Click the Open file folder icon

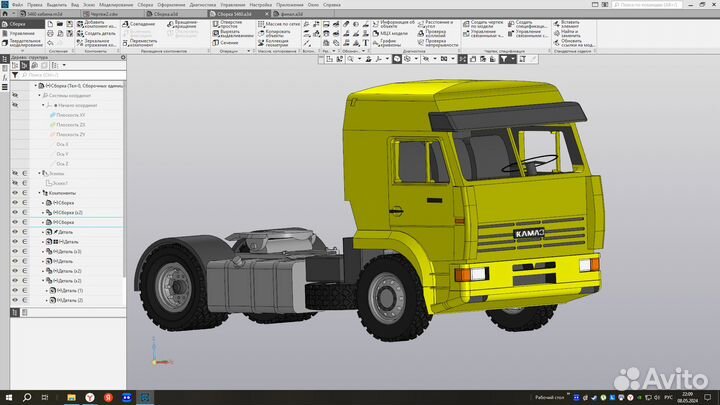60,24
